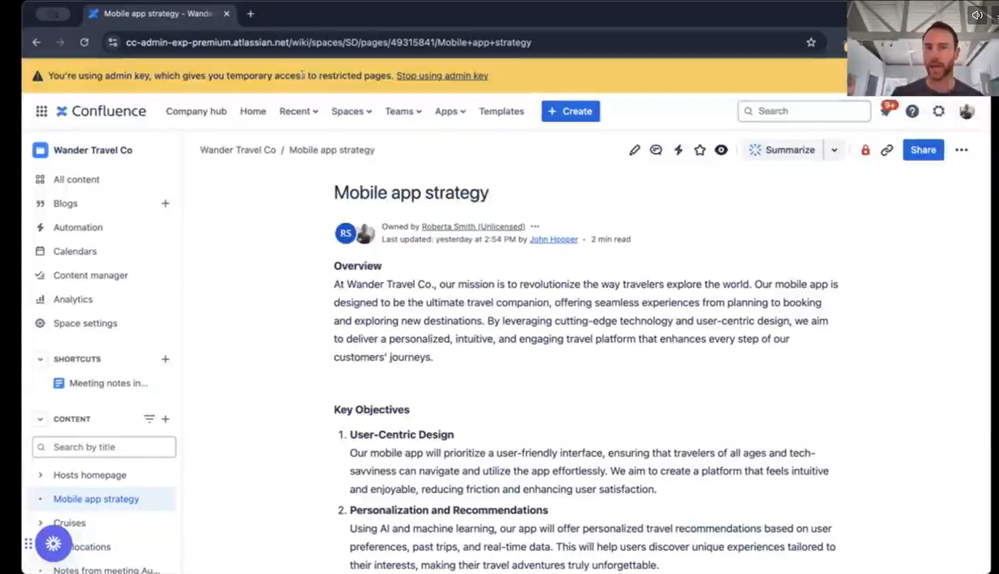Open the help question mark icon

click(912, 111)
